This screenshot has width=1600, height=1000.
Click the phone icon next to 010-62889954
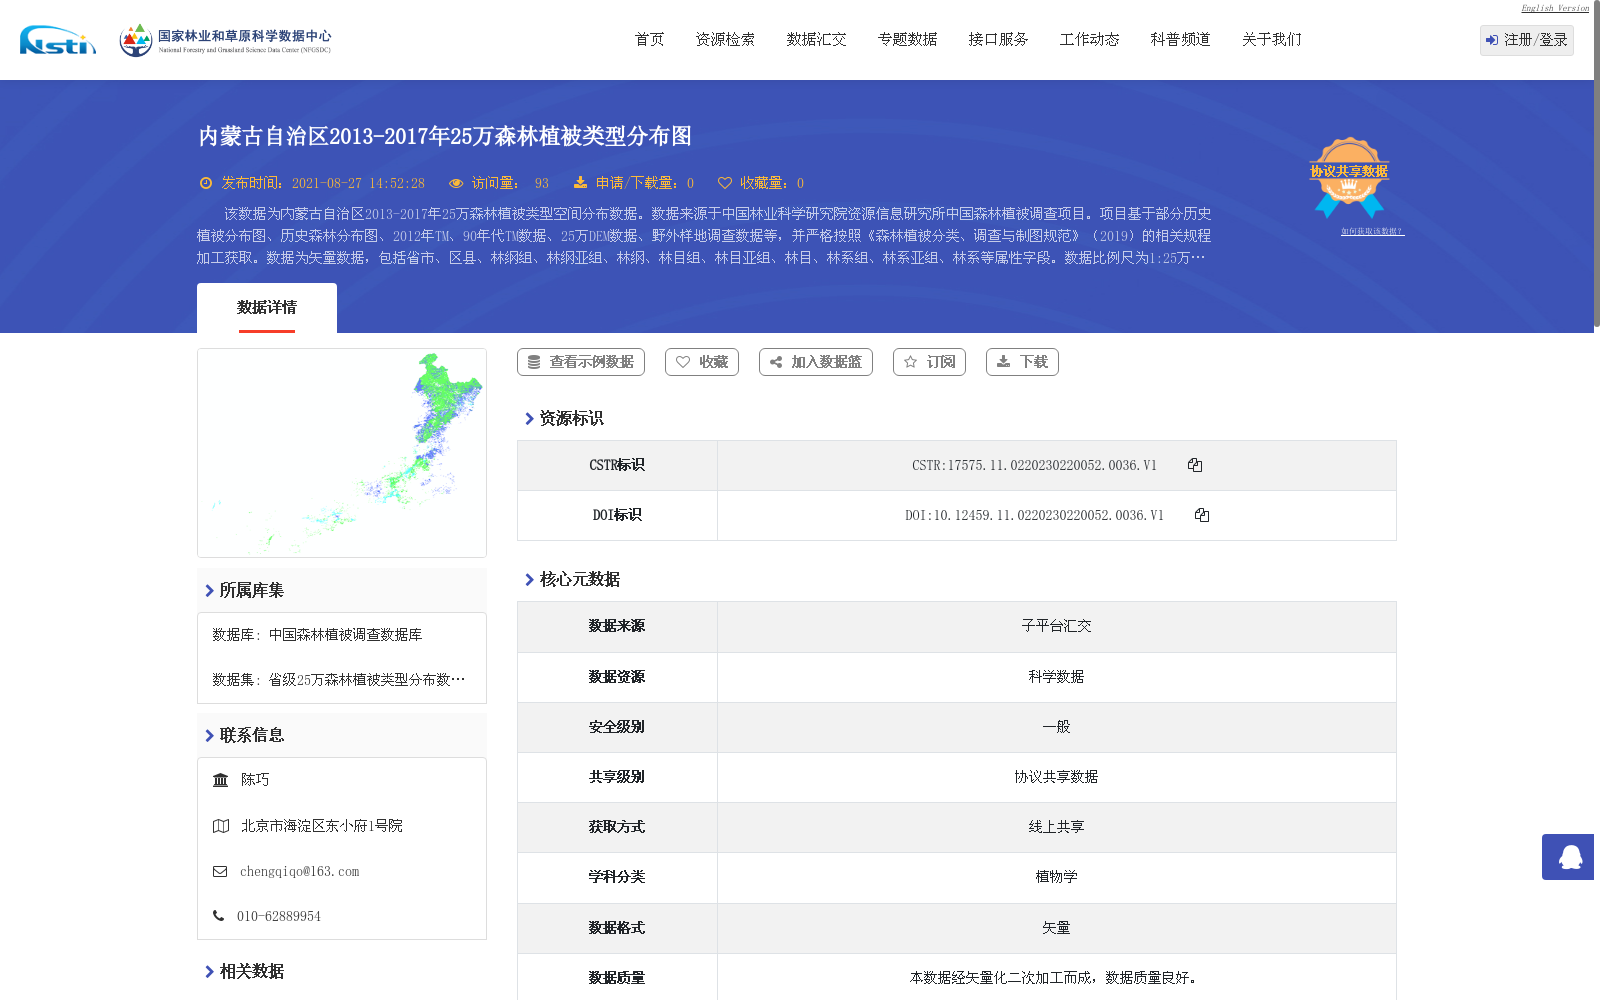click(x=218, y=916)
